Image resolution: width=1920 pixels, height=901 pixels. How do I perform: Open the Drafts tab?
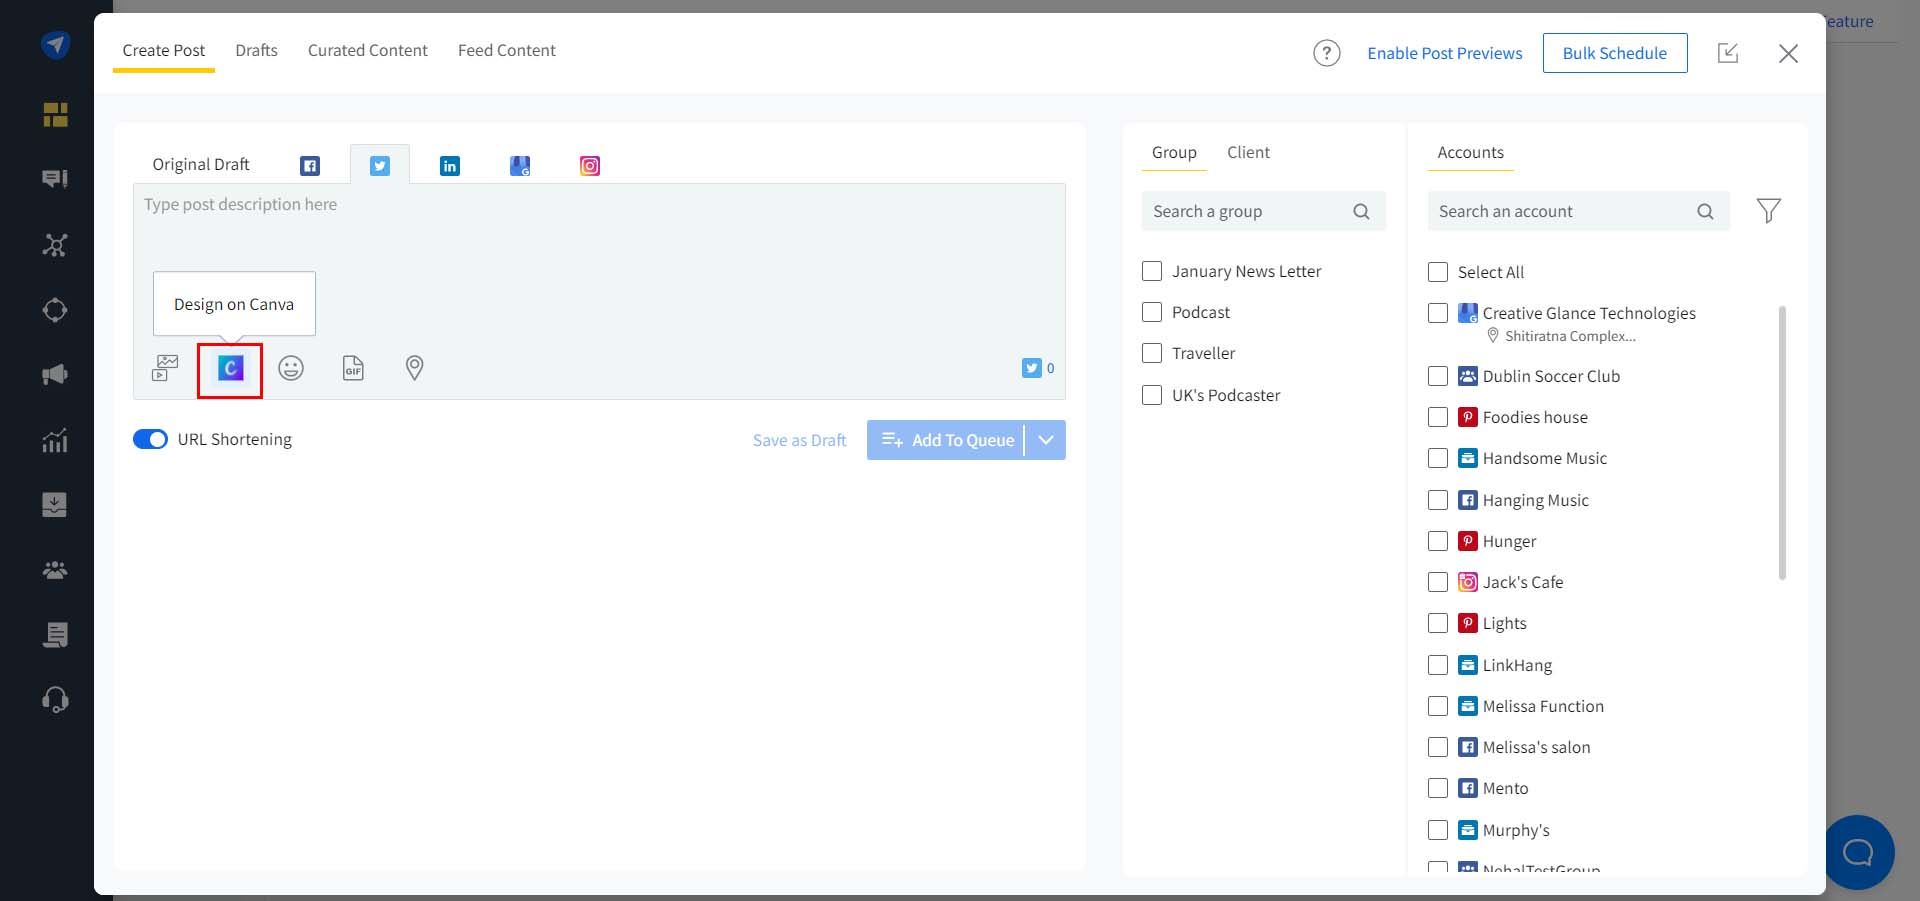(x=256, y=50)
